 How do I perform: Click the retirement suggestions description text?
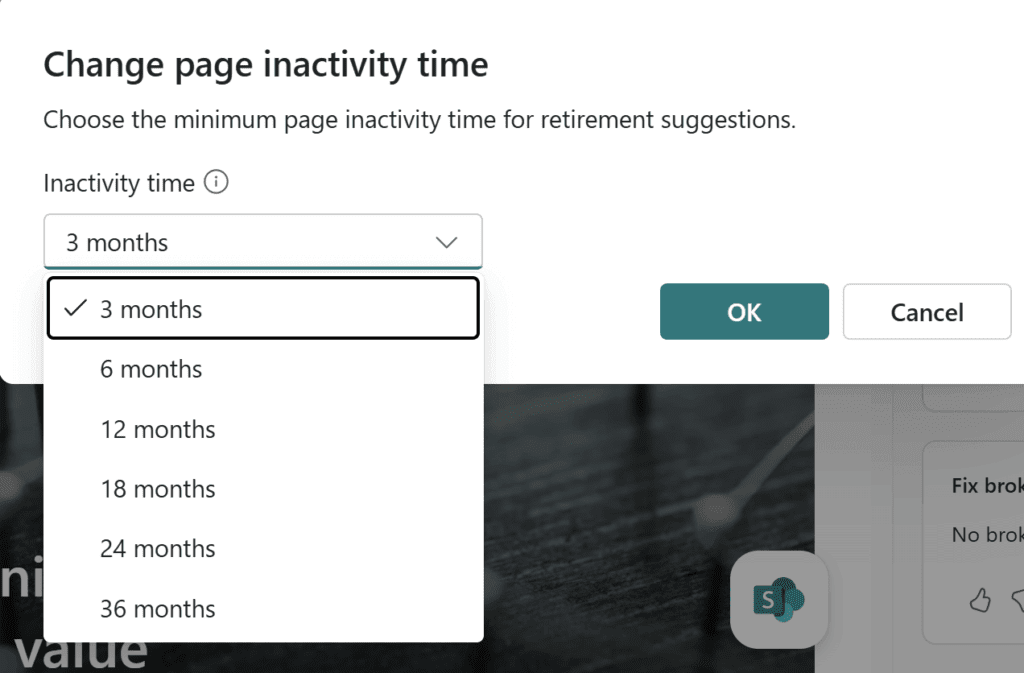click(419, 121)
